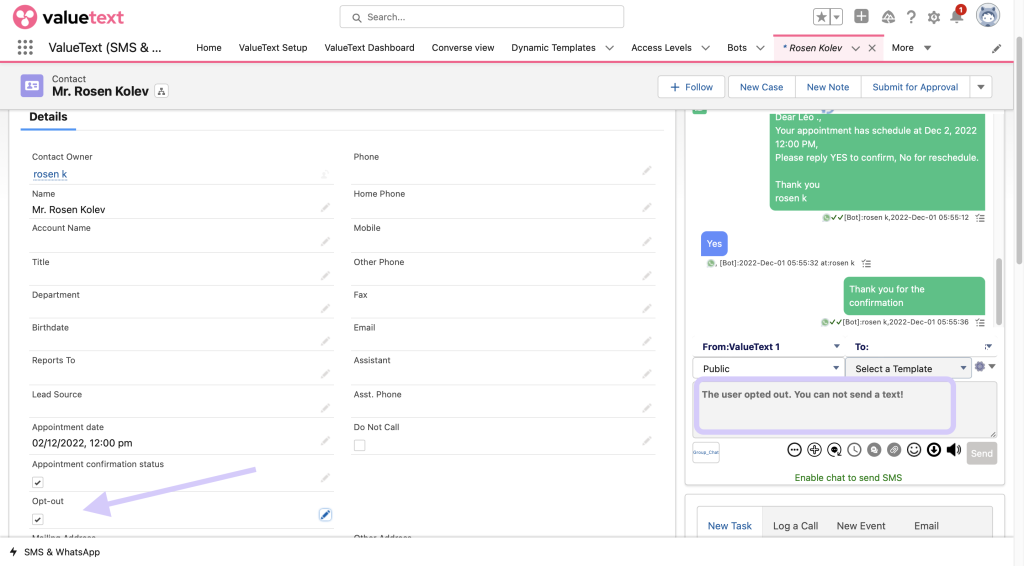Click the refresh conversation chat icon

point(834,450)
